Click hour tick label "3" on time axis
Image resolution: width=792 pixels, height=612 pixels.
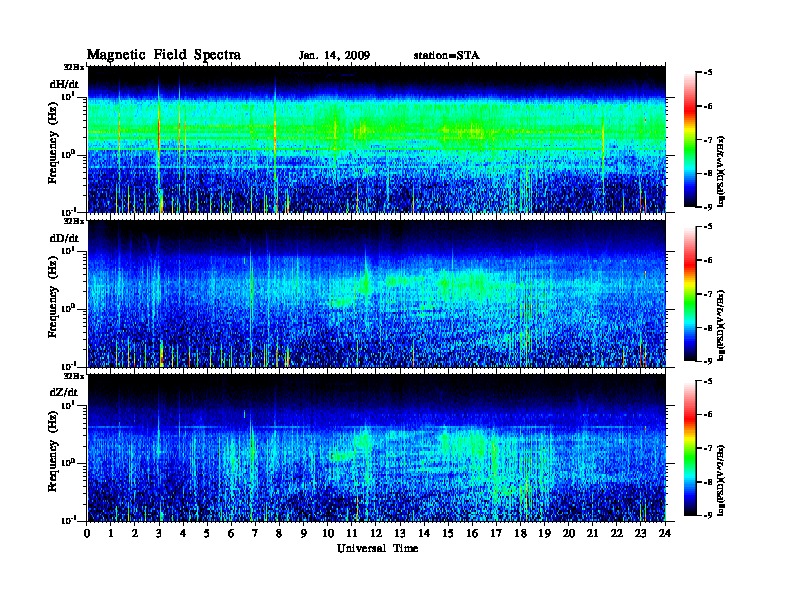pos(159,533)
